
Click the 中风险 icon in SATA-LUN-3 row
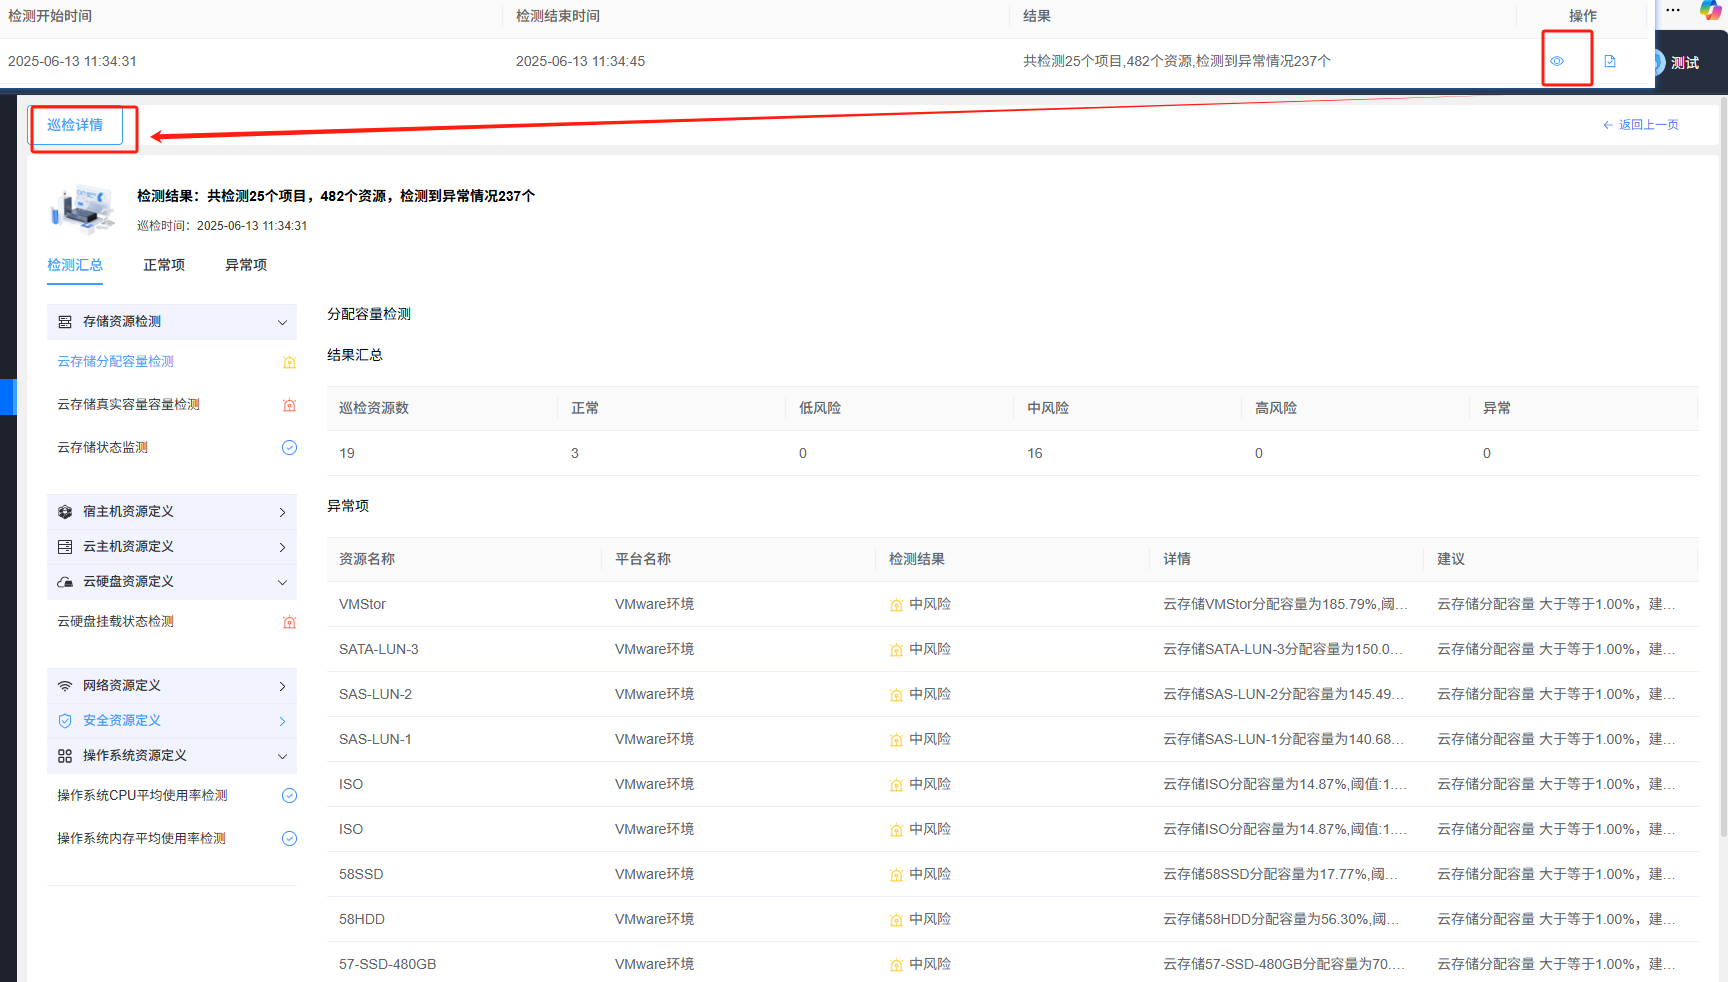click(x=896, y=650)
